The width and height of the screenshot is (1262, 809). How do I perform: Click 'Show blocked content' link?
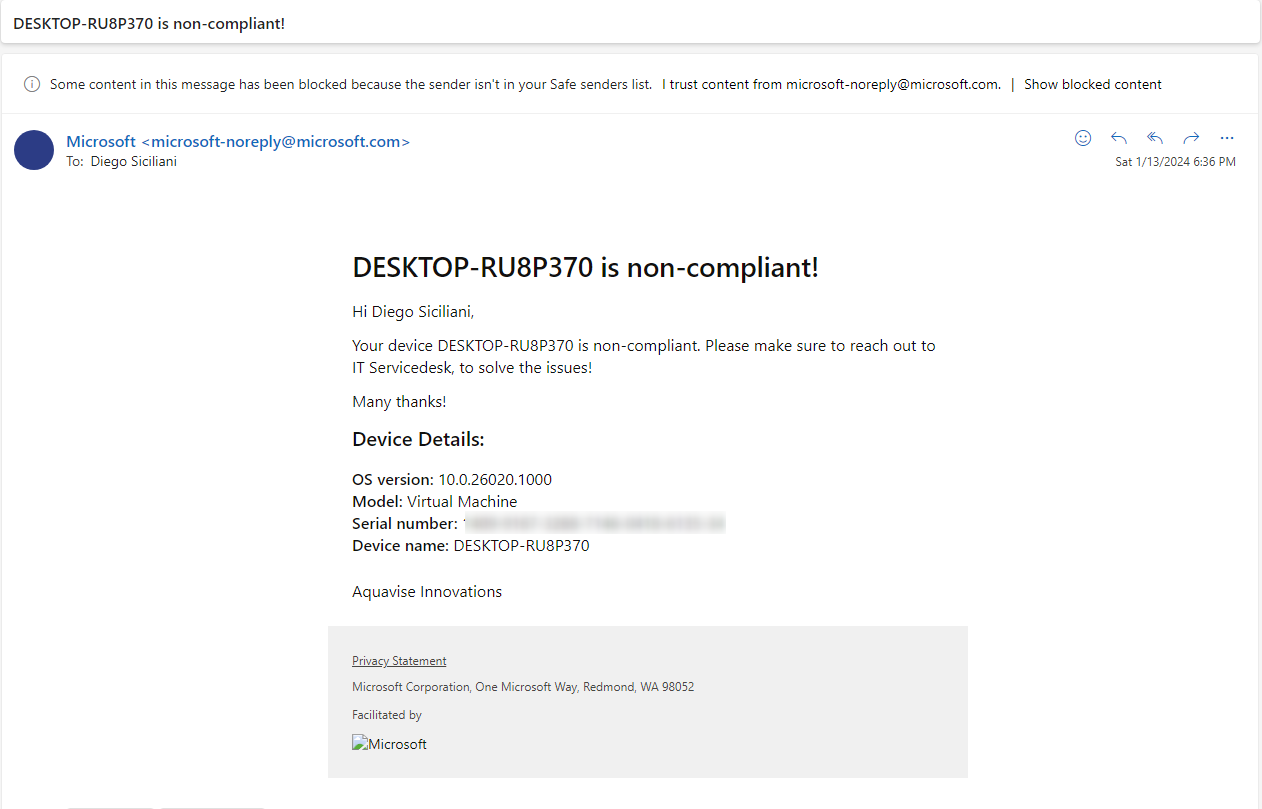coord(1093,84)
